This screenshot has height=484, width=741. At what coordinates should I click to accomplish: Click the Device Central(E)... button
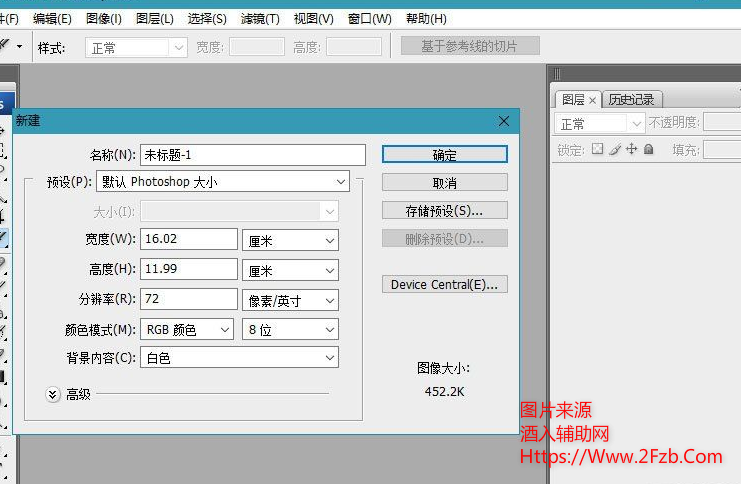point(444,284)
